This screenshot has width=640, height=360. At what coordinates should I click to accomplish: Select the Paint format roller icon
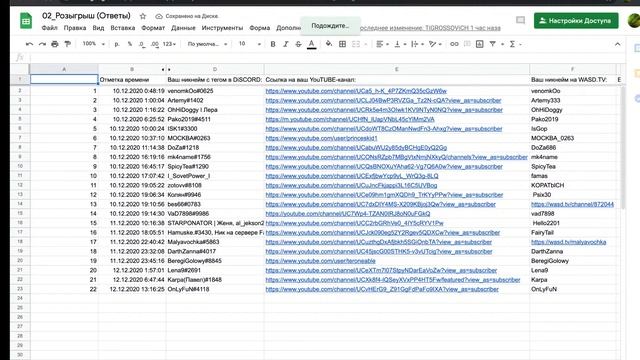tap(67, 44)
